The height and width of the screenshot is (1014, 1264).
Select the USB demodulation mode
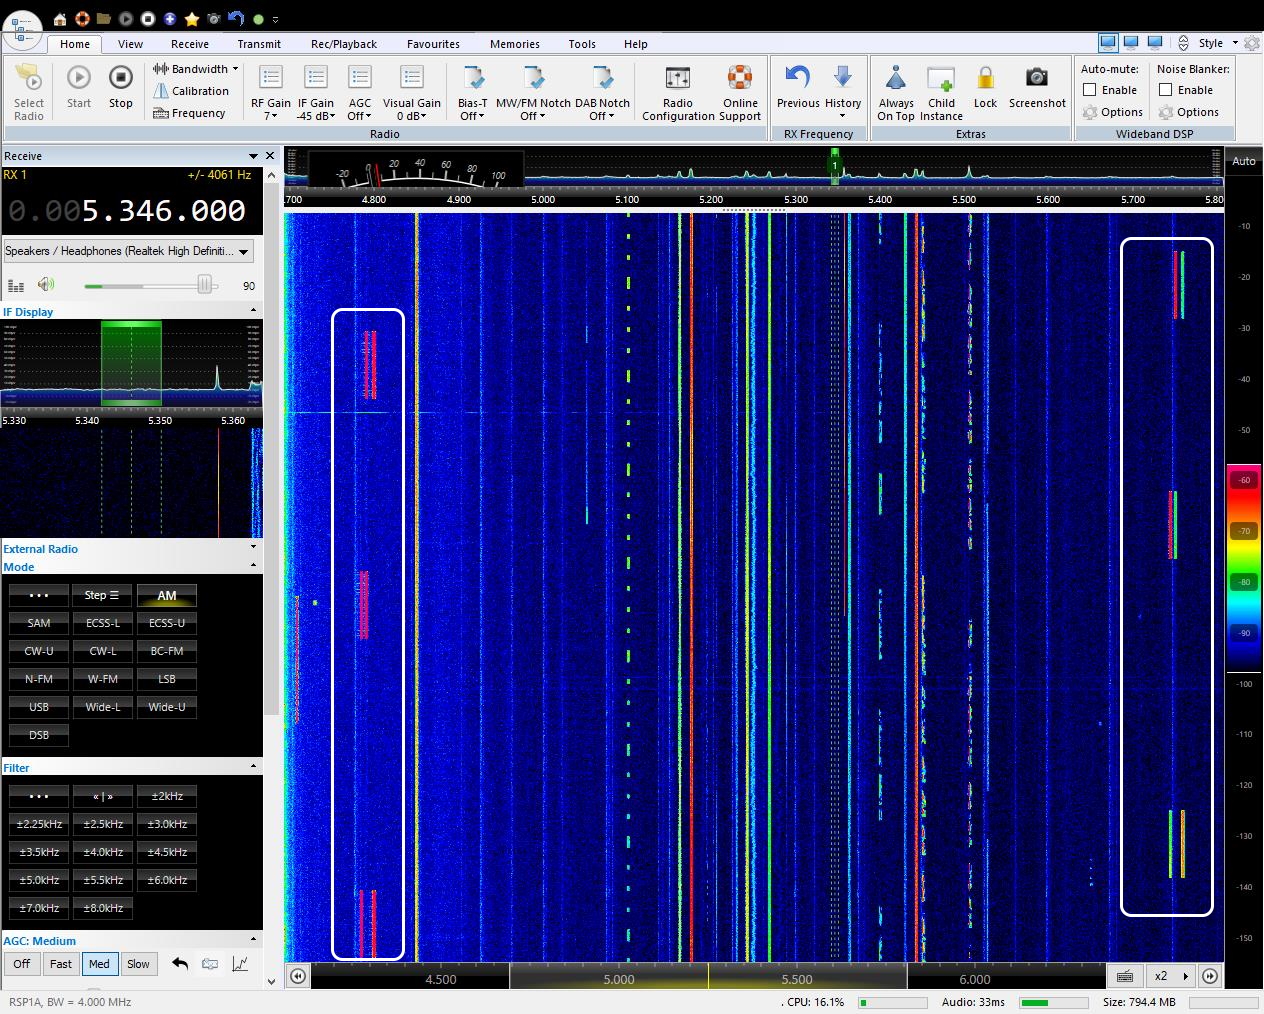pos(39,707)
